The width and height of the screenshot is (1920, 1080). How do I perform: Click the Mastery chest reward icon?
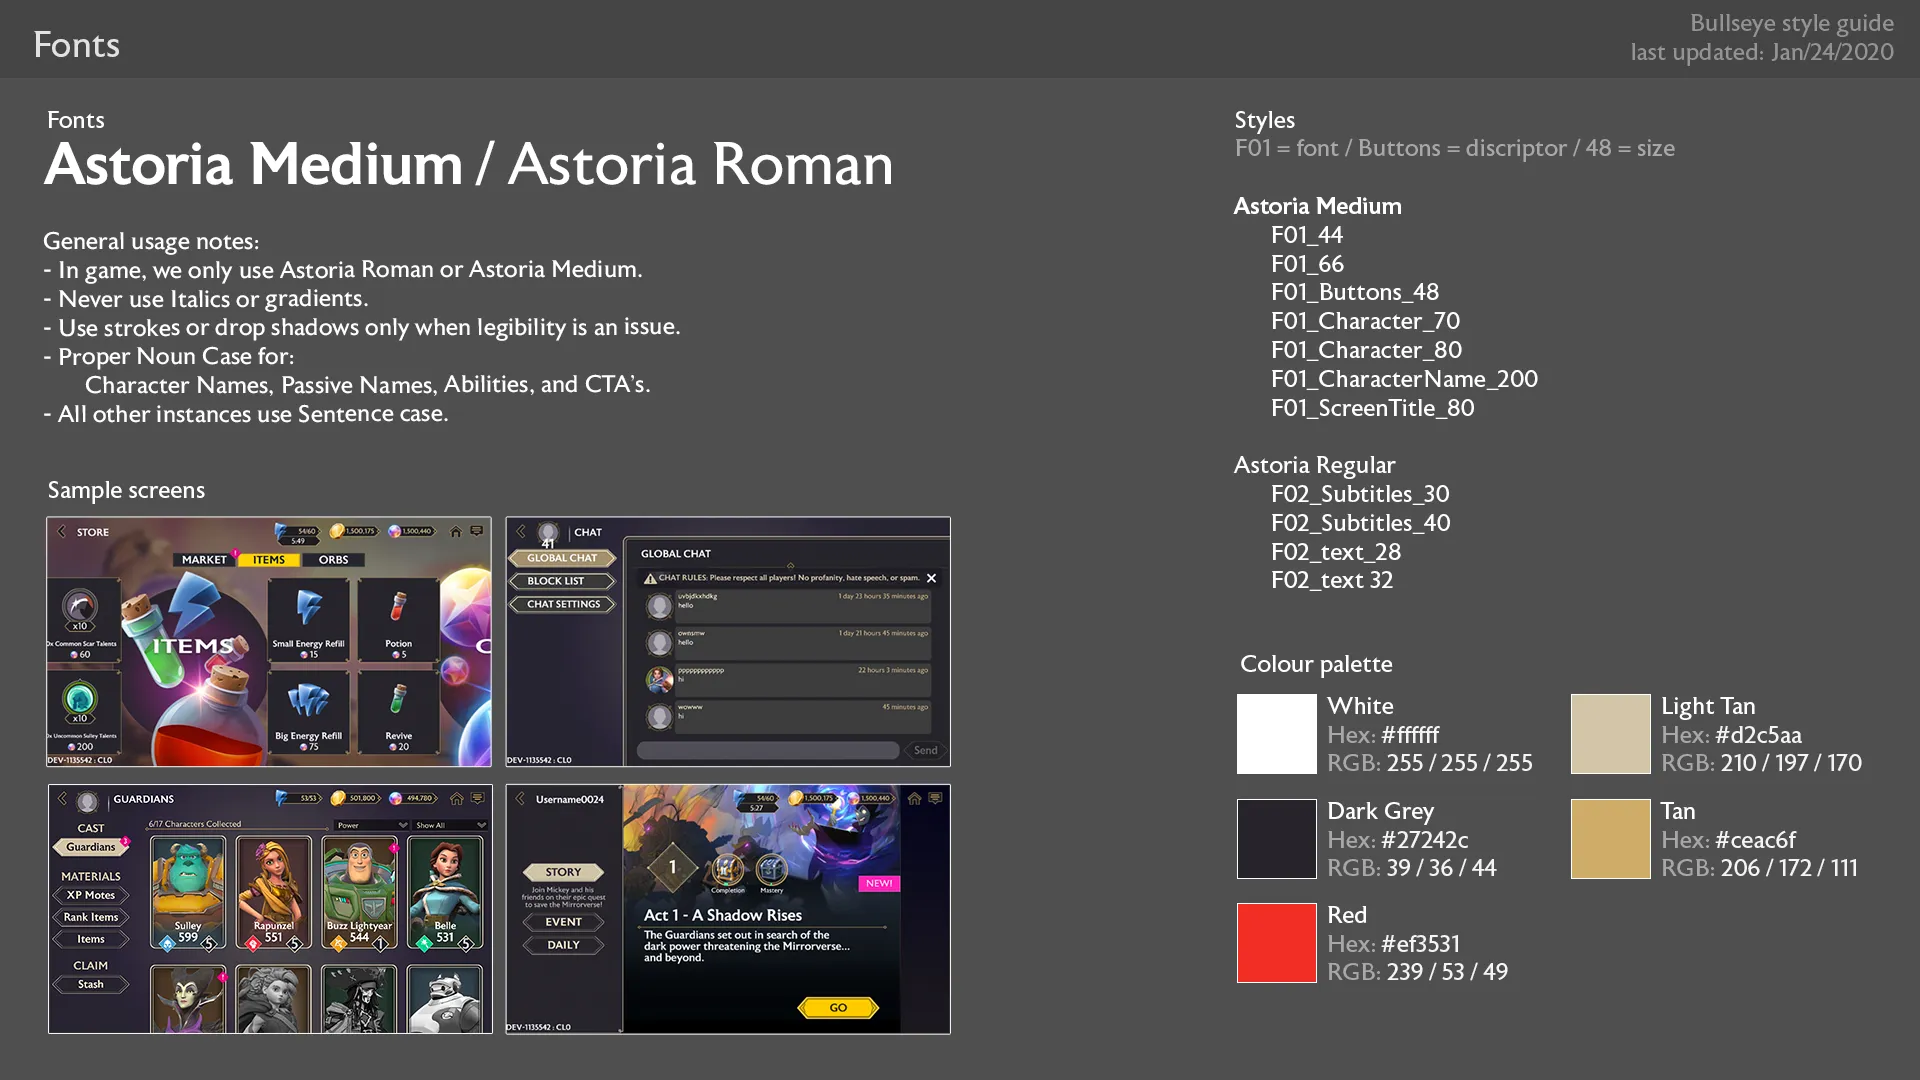[x=771, y=869]
